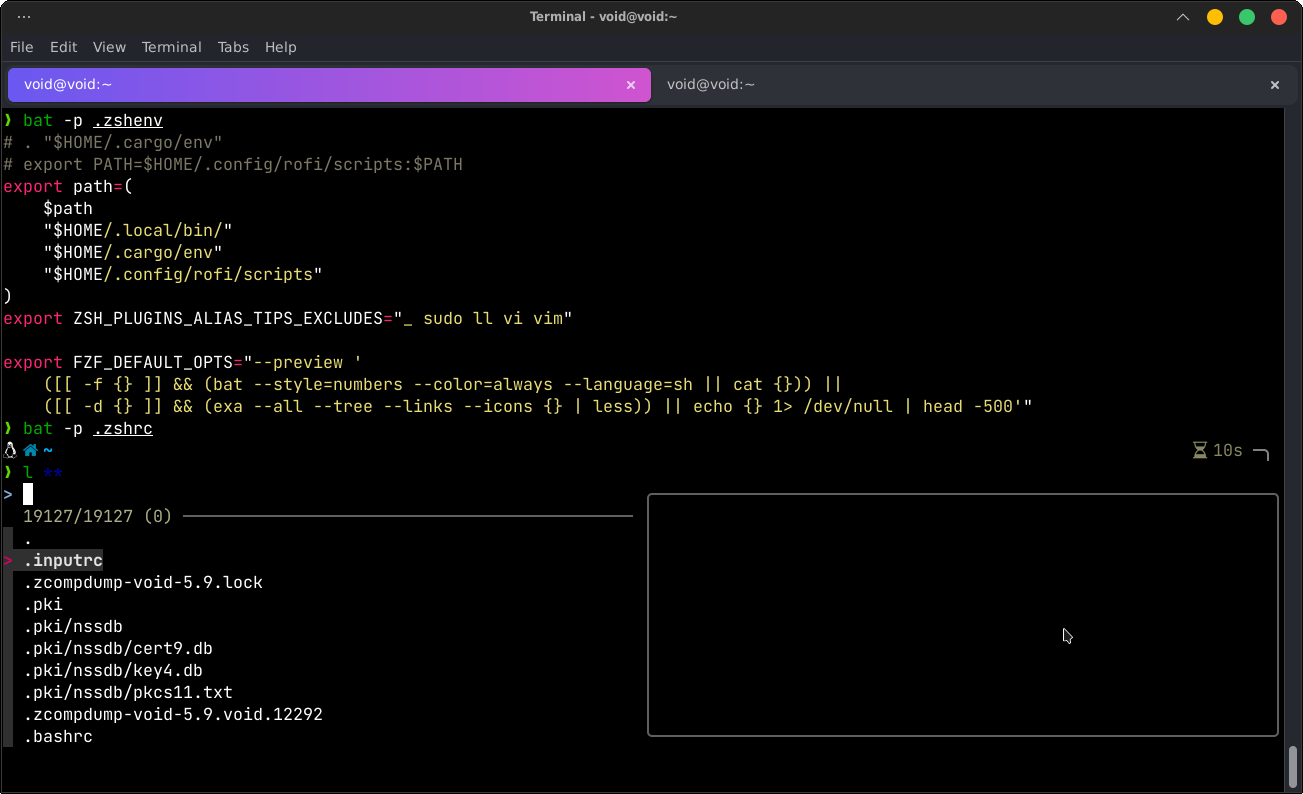
Task: Click the fzf prompt caret symbol
Action: [x=8, y=493]
